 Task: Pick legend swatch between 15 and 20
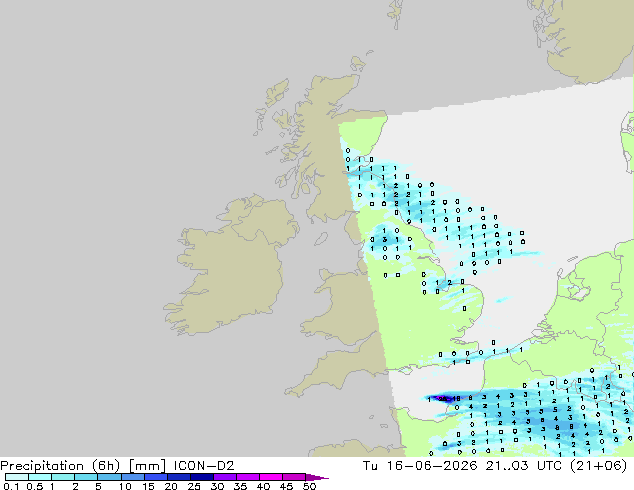[x=156, y=477]
